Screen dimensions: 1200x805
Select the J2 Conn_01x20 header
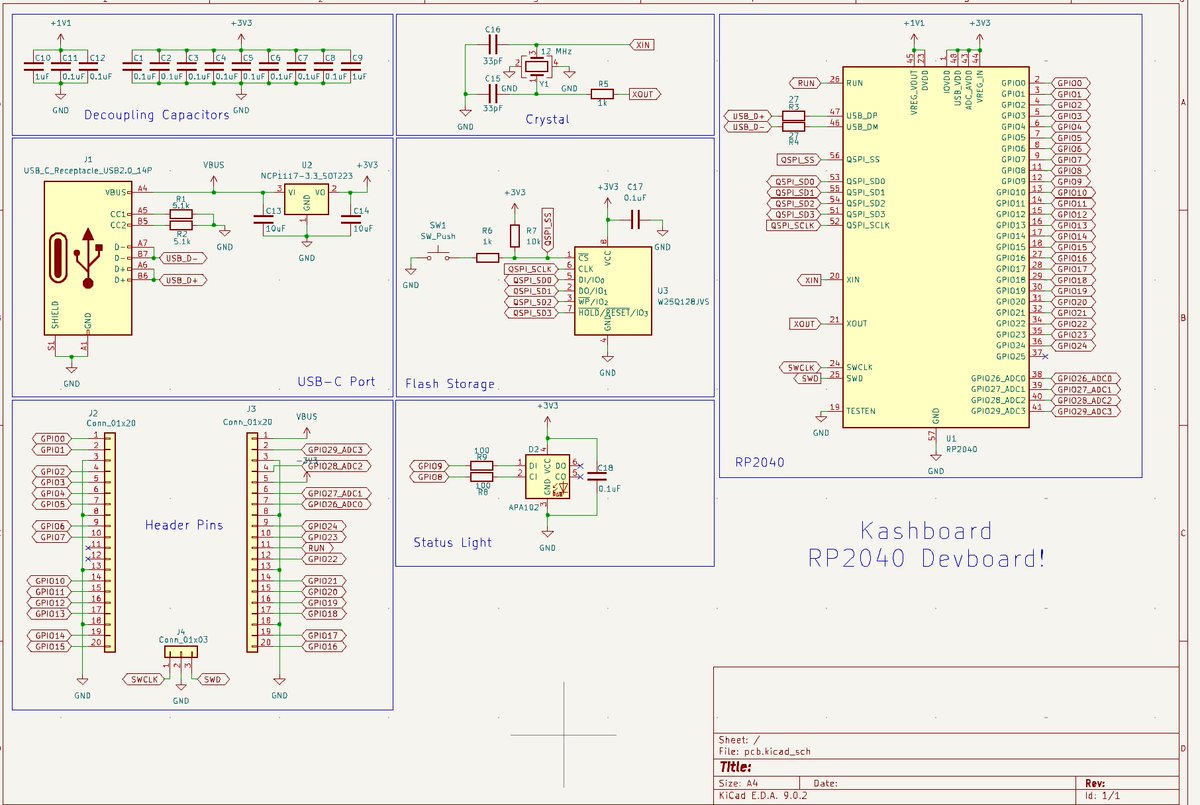point(108,541)
